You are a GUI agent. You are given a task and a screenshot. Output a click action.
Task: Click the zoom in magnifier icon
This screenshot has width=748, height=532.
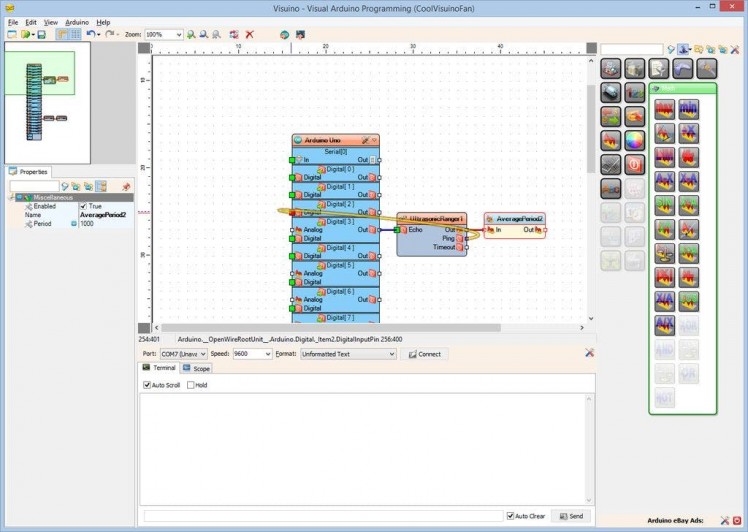point(192,34)
